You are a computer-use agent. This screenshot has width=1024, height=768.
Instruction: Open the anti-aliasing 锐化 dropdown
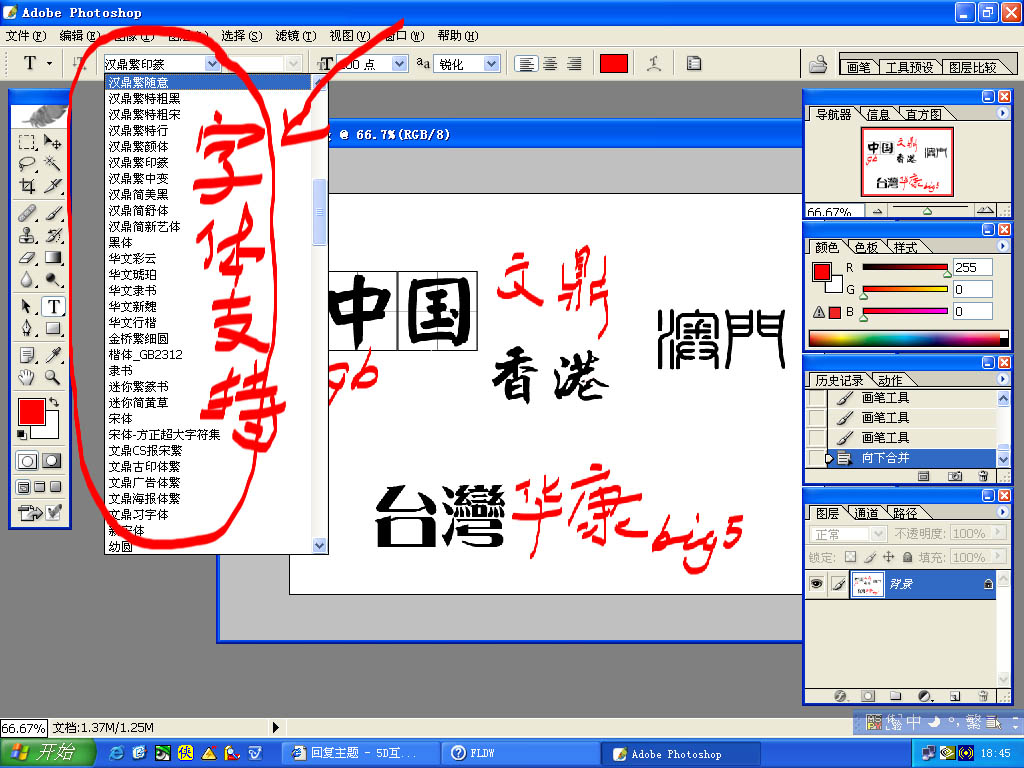(x=491, y=63)
